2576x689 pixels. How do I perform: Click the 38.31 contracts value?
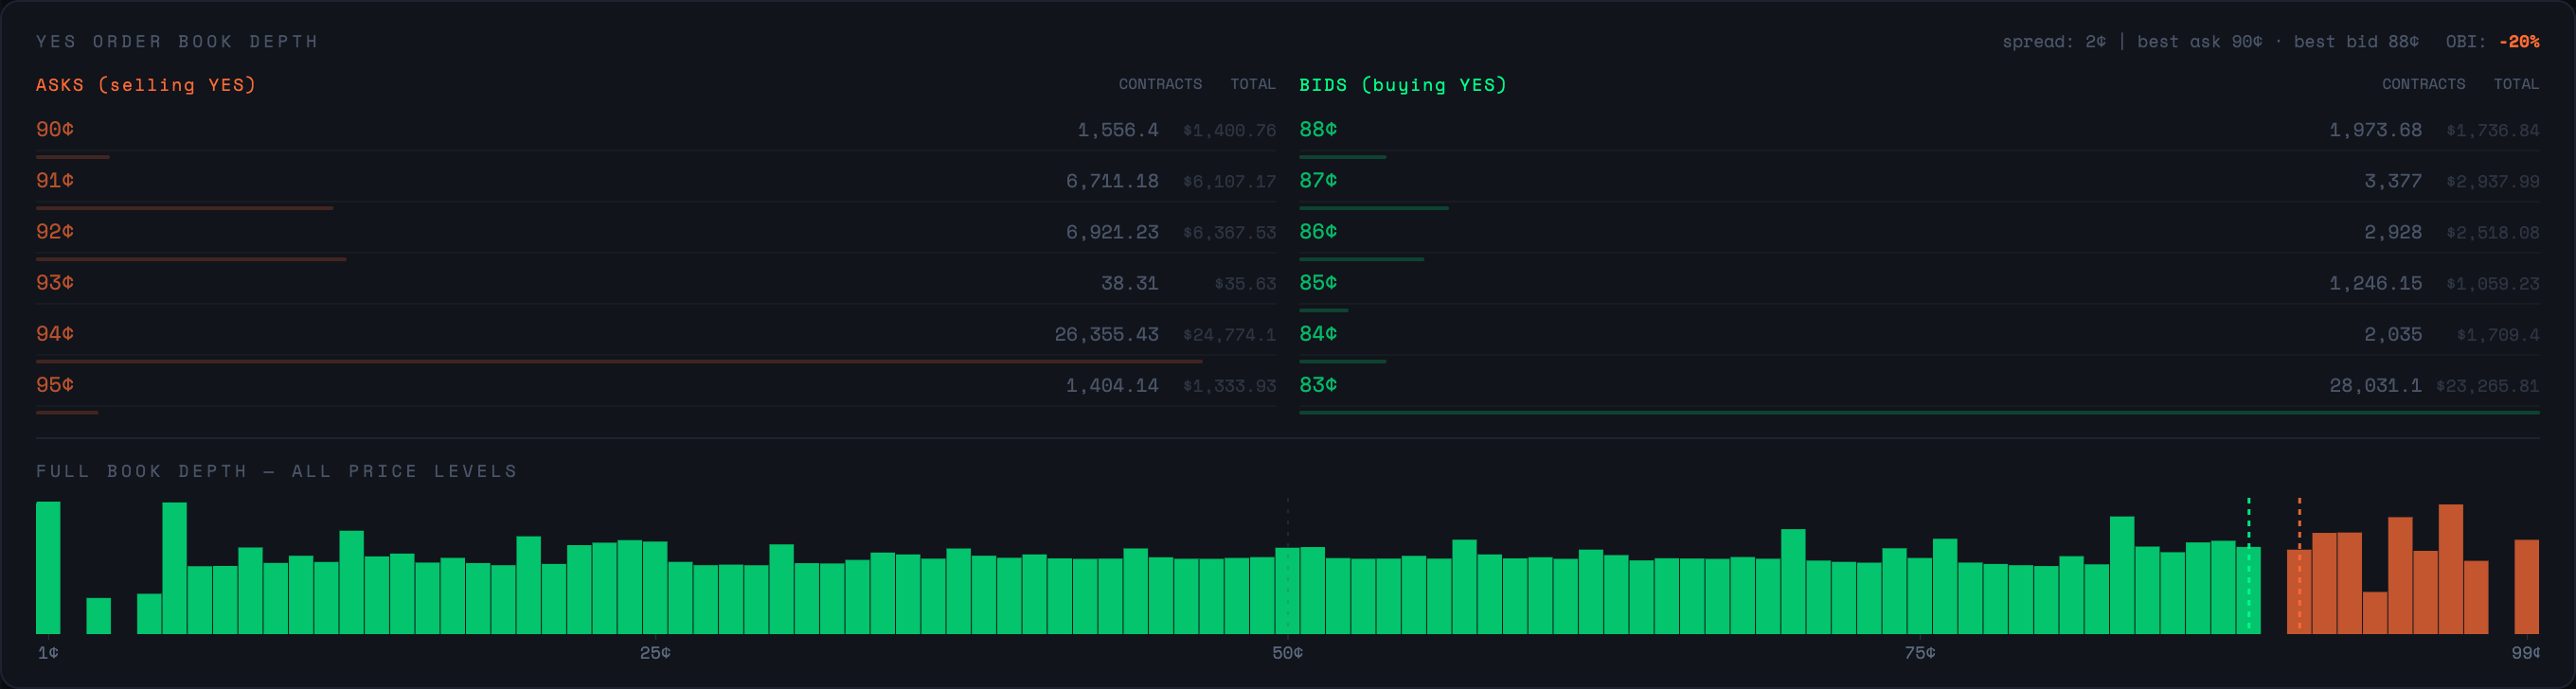[1130, 283]
